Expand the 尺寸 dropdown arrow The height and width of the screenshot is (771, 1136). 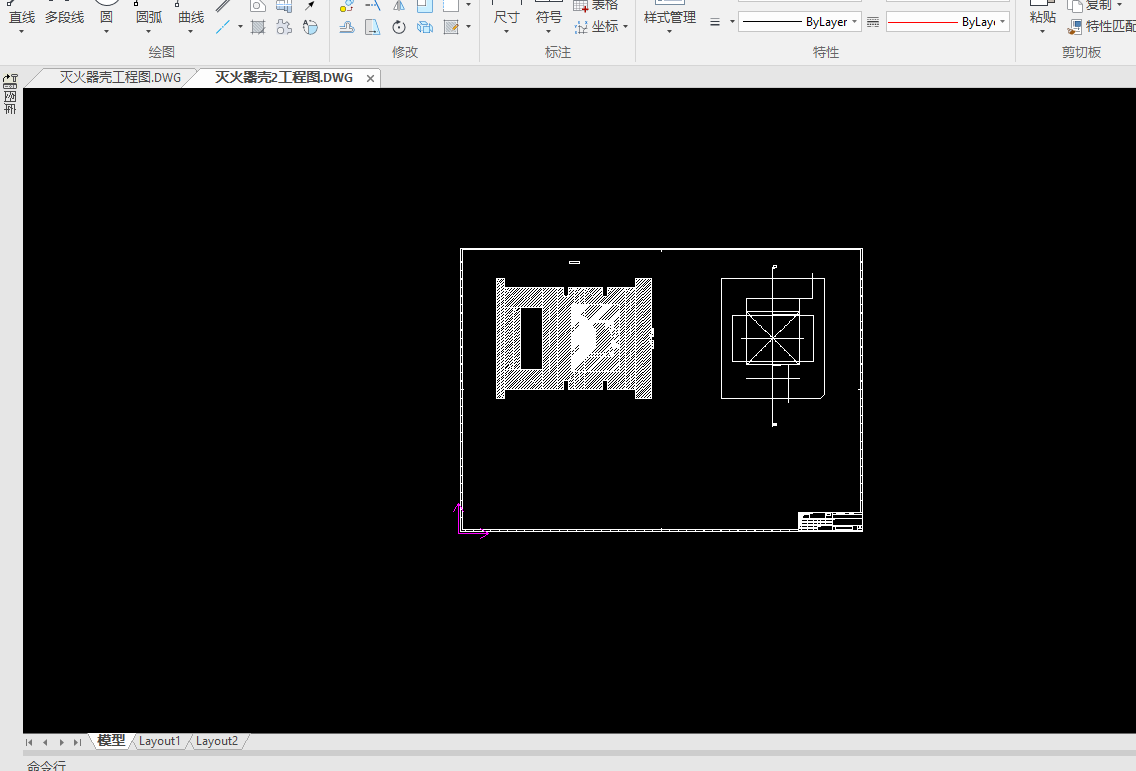[x=506, y=32]
